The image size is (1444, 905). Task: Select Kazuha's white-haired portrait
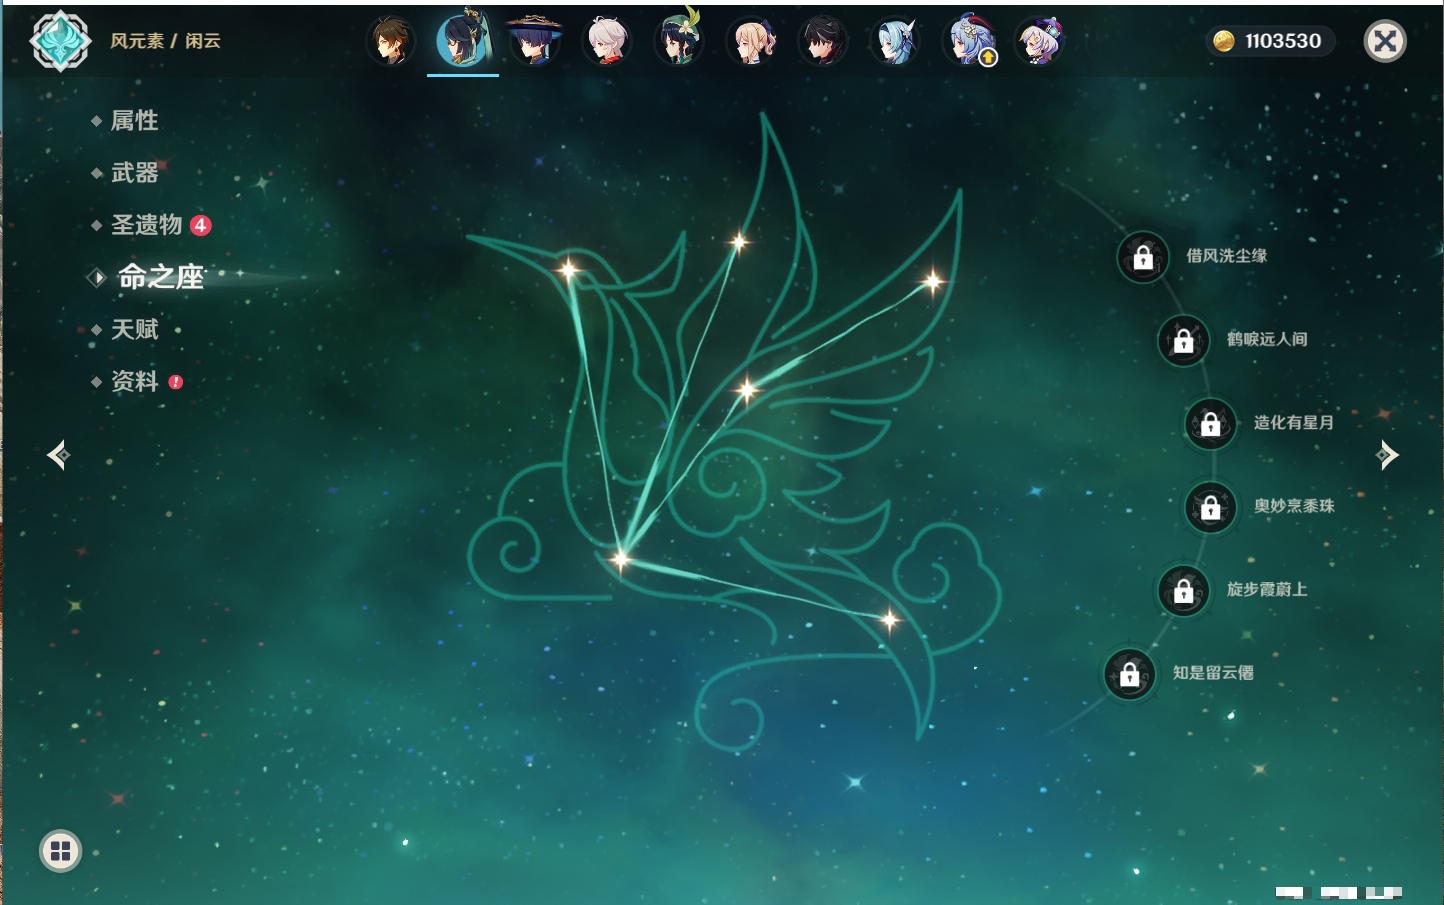[607, 42]
